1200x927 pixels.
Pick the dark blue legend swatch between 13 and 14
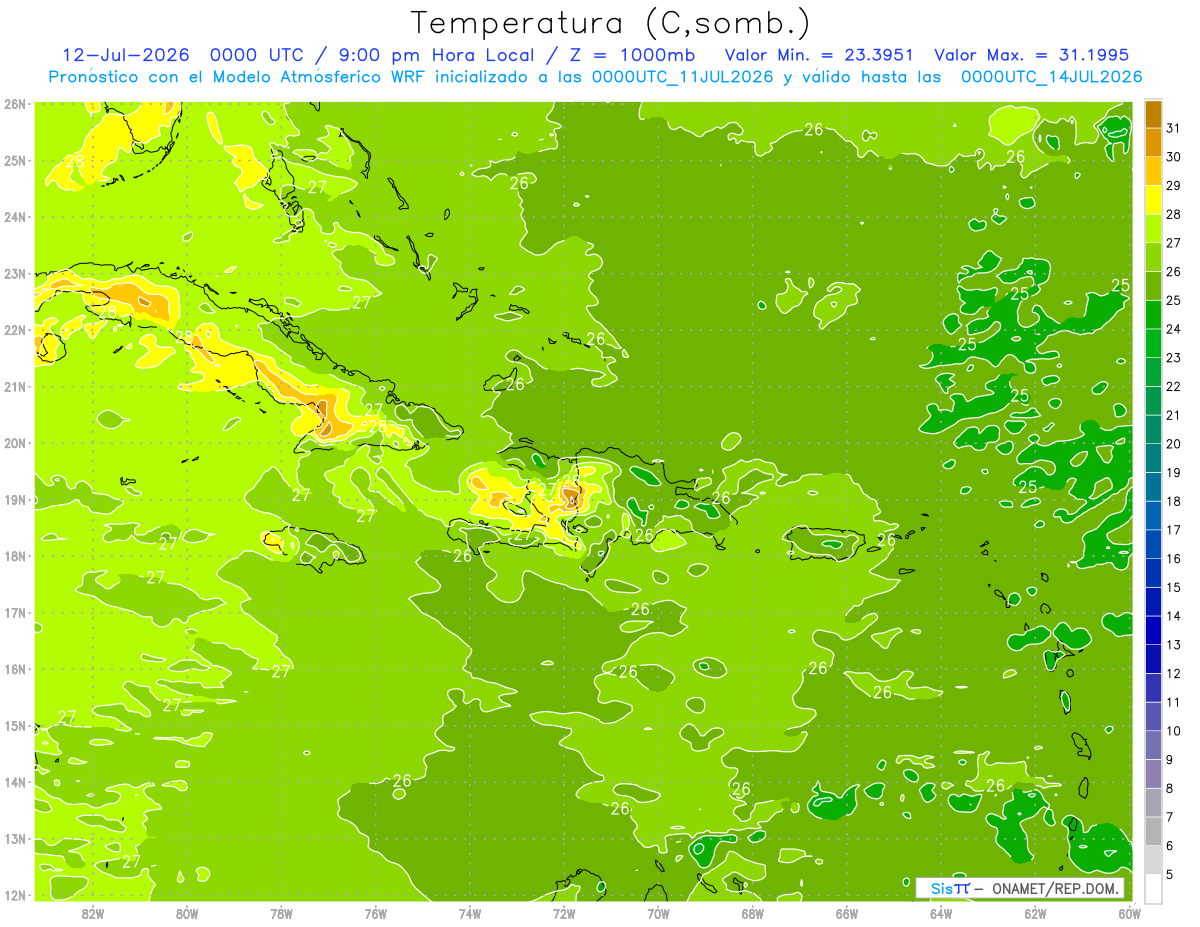[x=1153, y=631]
